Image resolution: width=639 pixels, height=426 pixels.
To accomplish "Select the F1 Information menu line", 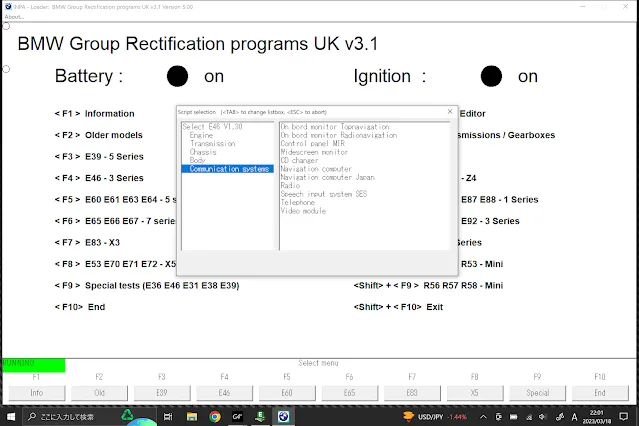I will click(95, 114).
